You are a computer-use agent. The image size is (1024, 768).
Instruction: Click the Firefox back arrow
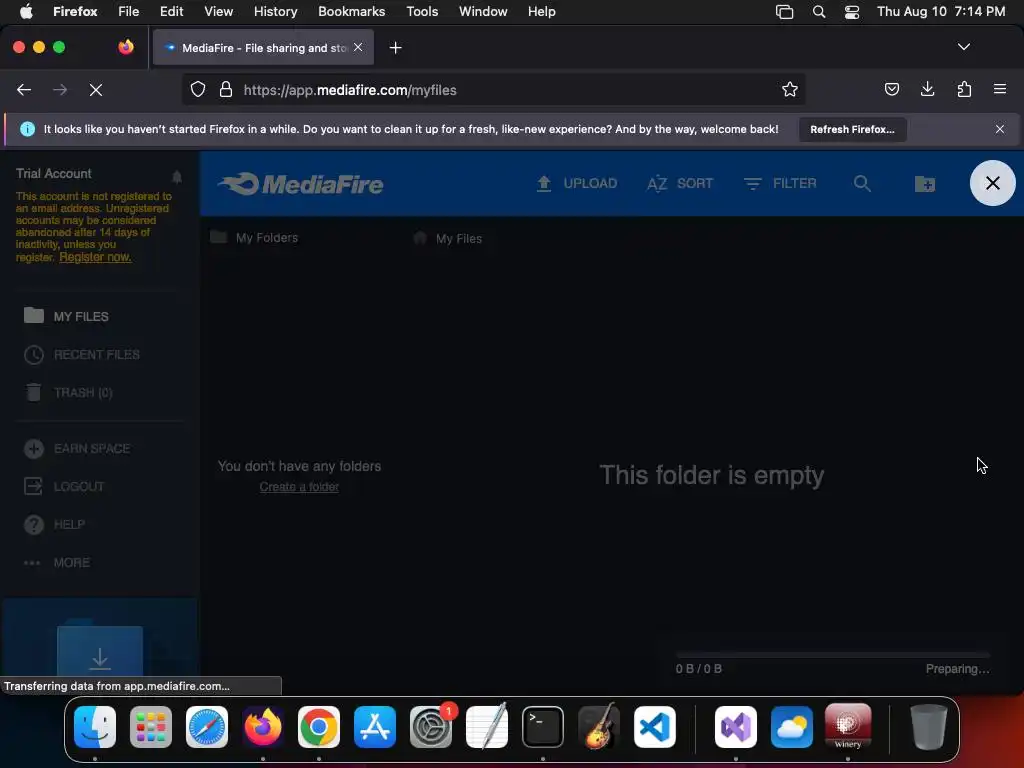[x=24, y=89]
